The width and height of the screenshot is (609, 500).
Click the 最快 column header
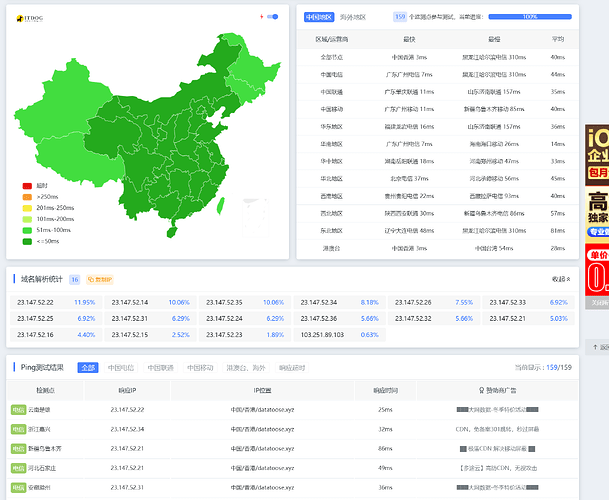[409, 39]
